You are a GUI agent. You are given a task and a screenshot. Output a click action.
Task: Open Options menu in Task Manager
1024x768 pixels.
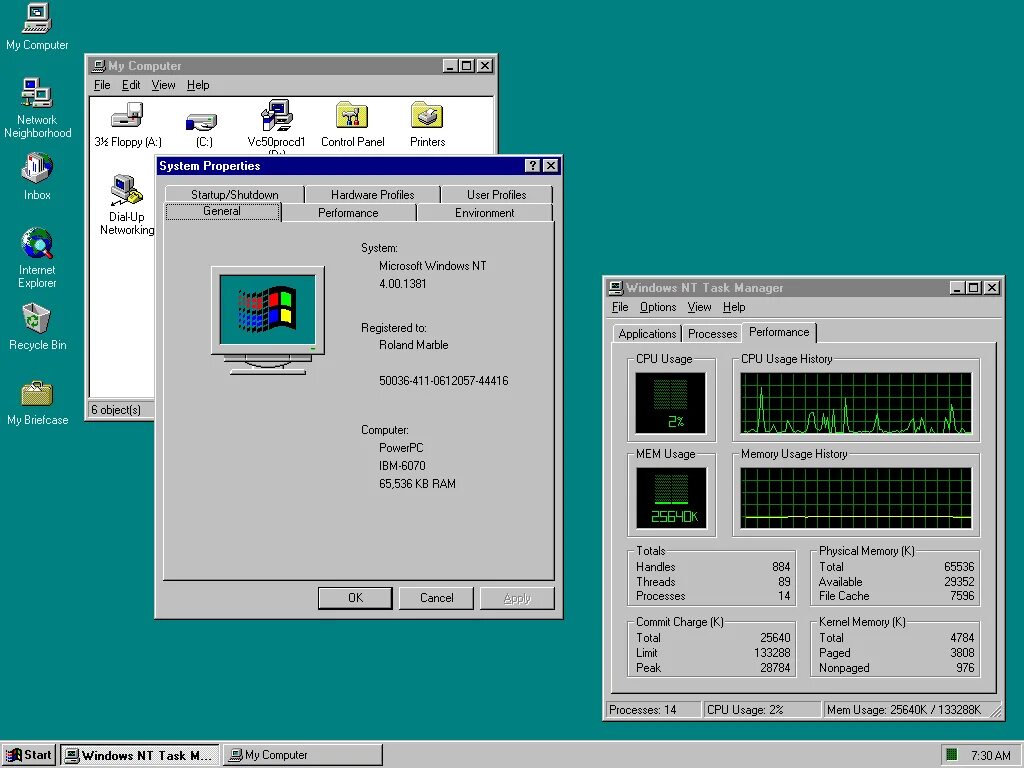click(658, 307)
